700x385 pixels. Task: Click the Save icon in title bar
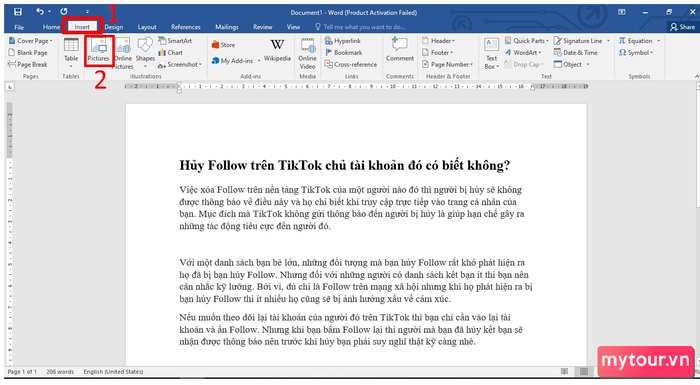18,12
